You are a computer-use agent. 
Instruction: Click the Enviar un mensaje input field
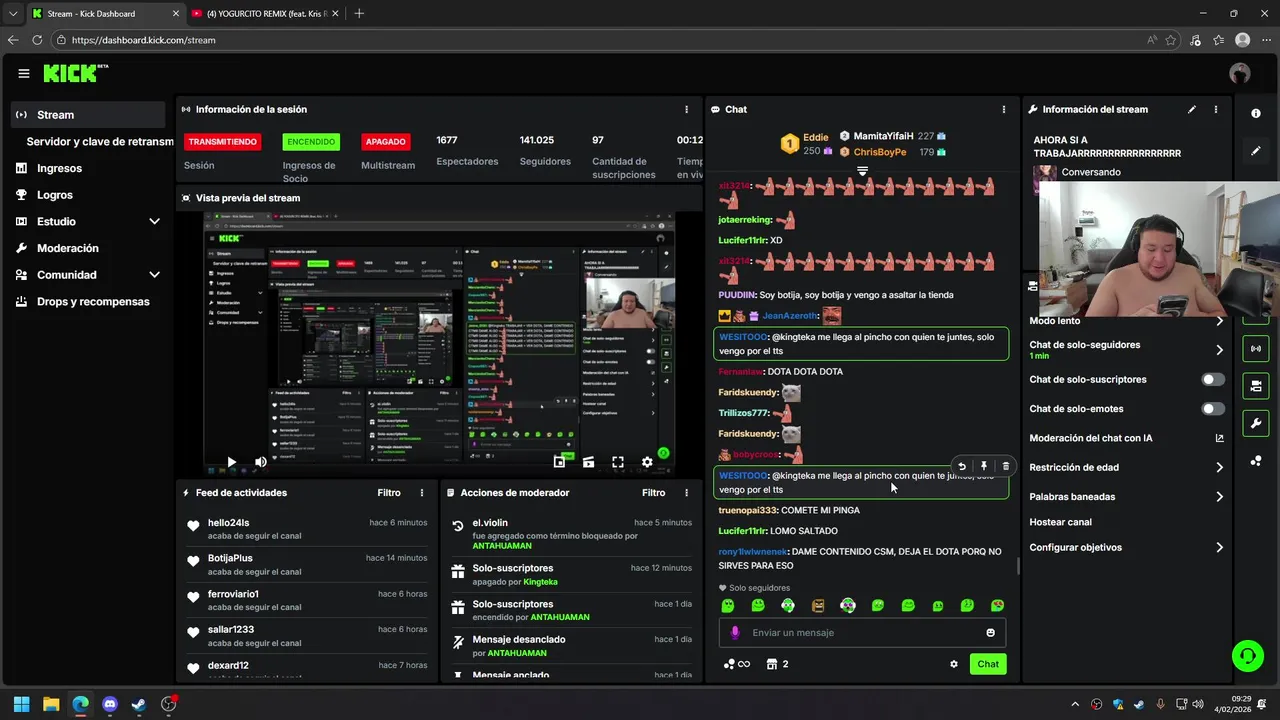click(862, 632)
